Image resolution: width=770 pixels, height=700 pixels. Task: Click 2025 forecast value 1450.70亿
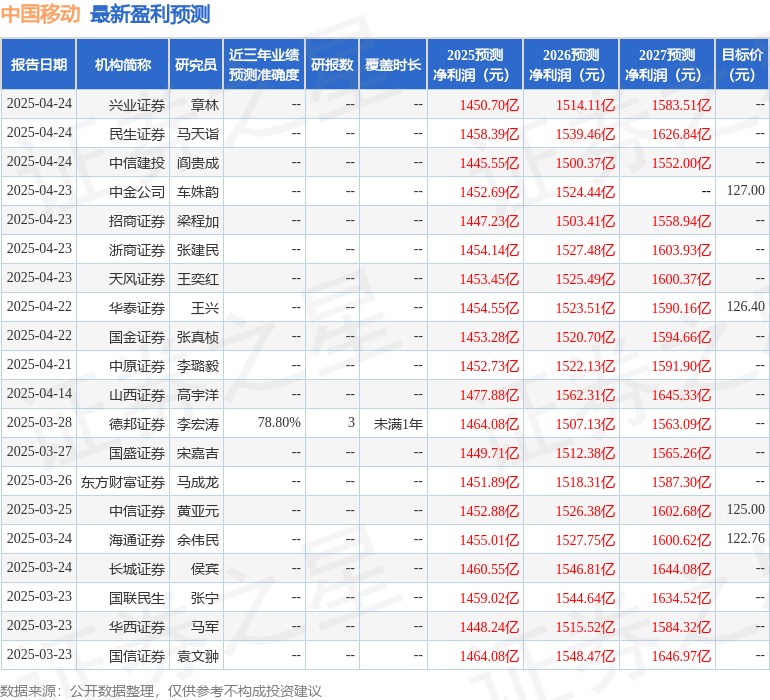tap(489, 105)
